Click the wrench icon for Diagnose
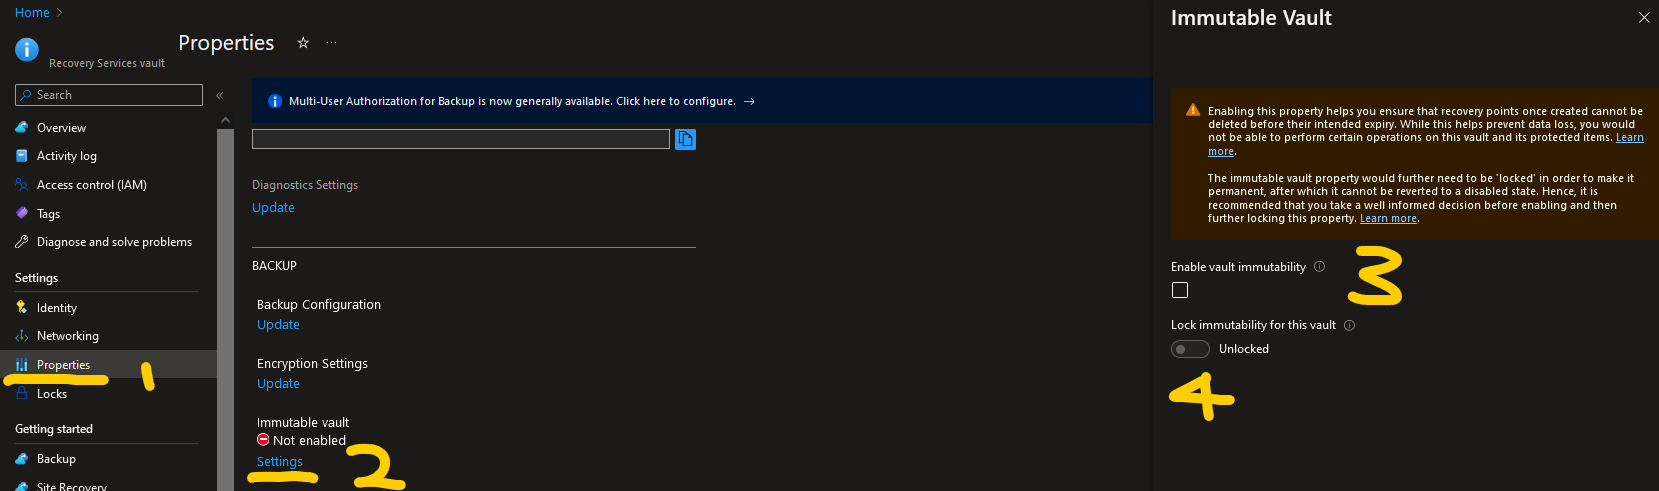The image size is (1659, 491). click(x=22, y=242)
